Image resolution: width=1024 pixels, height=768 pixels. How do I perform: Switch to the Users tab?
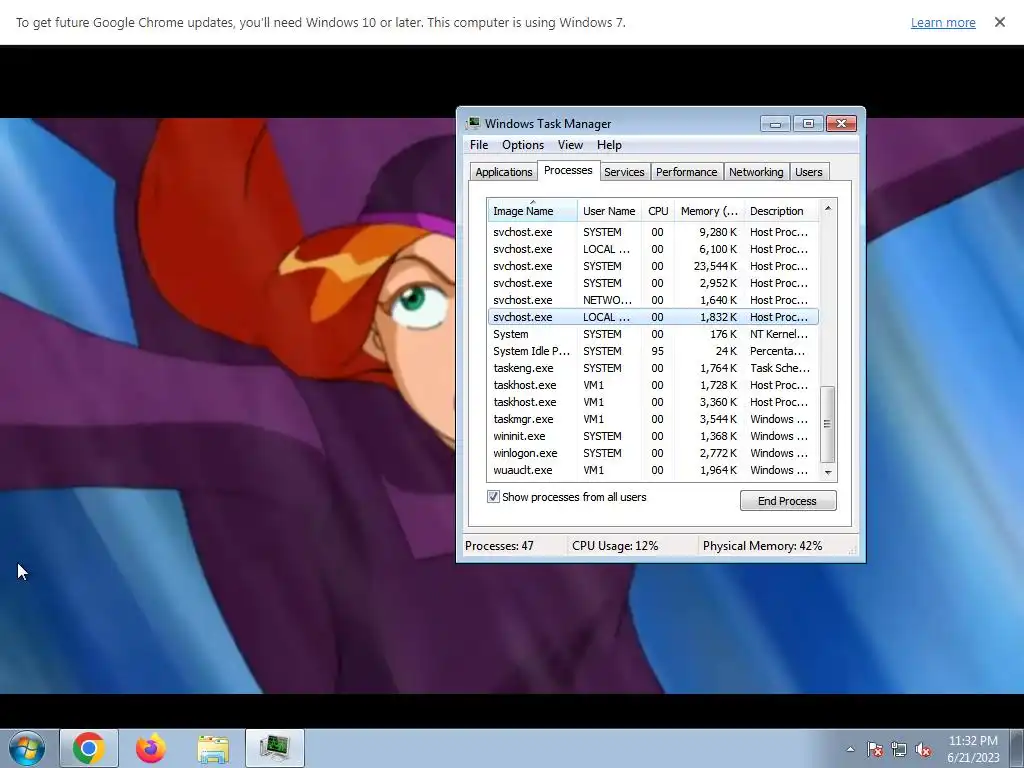point(808,172)
